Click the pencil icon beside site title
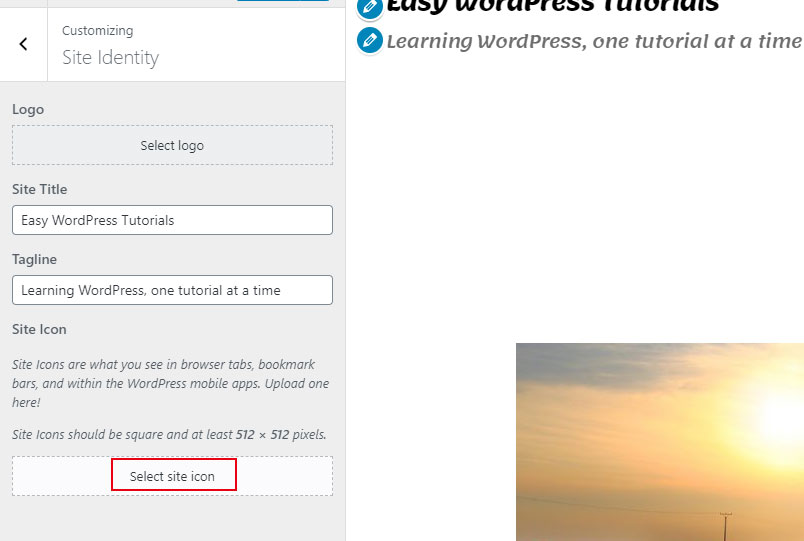 click(x=370, y=7)
